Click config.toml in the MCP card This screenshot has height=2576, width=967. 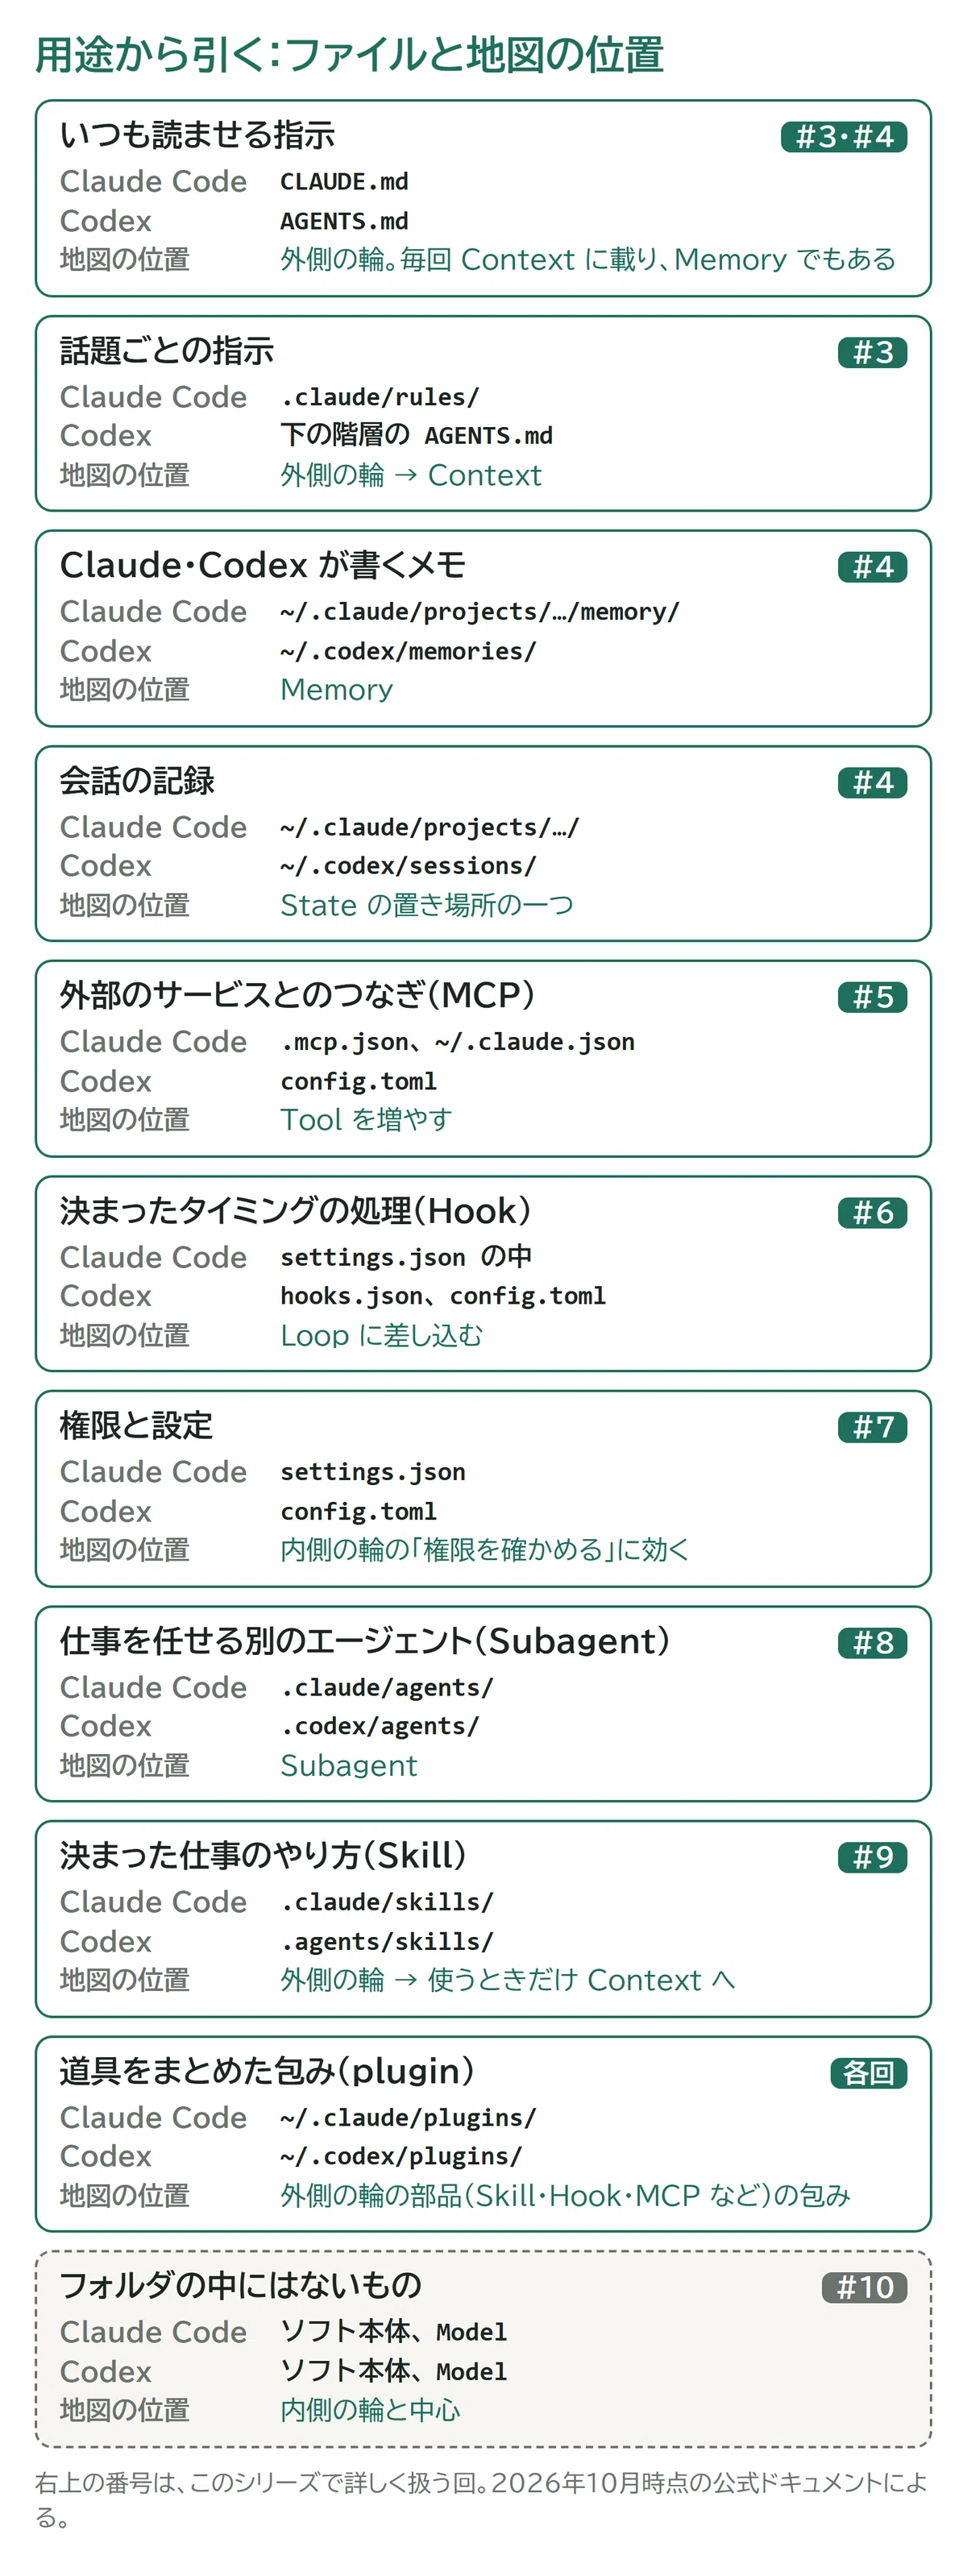[358, 1082]
